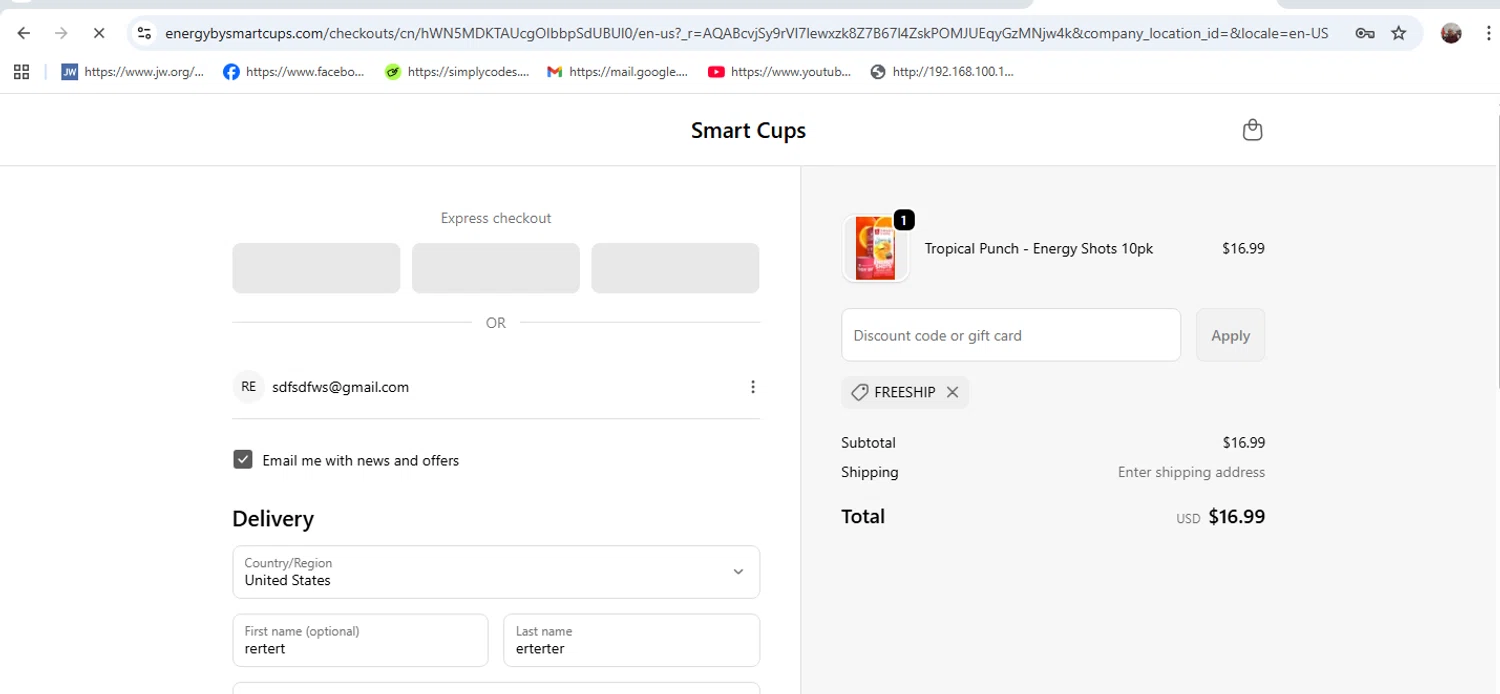Click the address bar URL
The image size is (1500, 694).
click(x=746, y=33)
